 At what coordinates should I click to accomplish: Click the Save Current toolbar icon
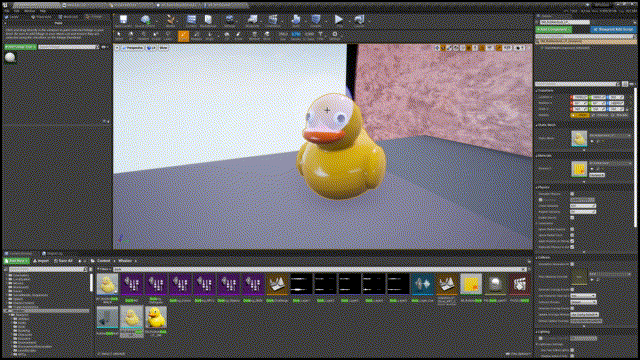pos(123,20)
